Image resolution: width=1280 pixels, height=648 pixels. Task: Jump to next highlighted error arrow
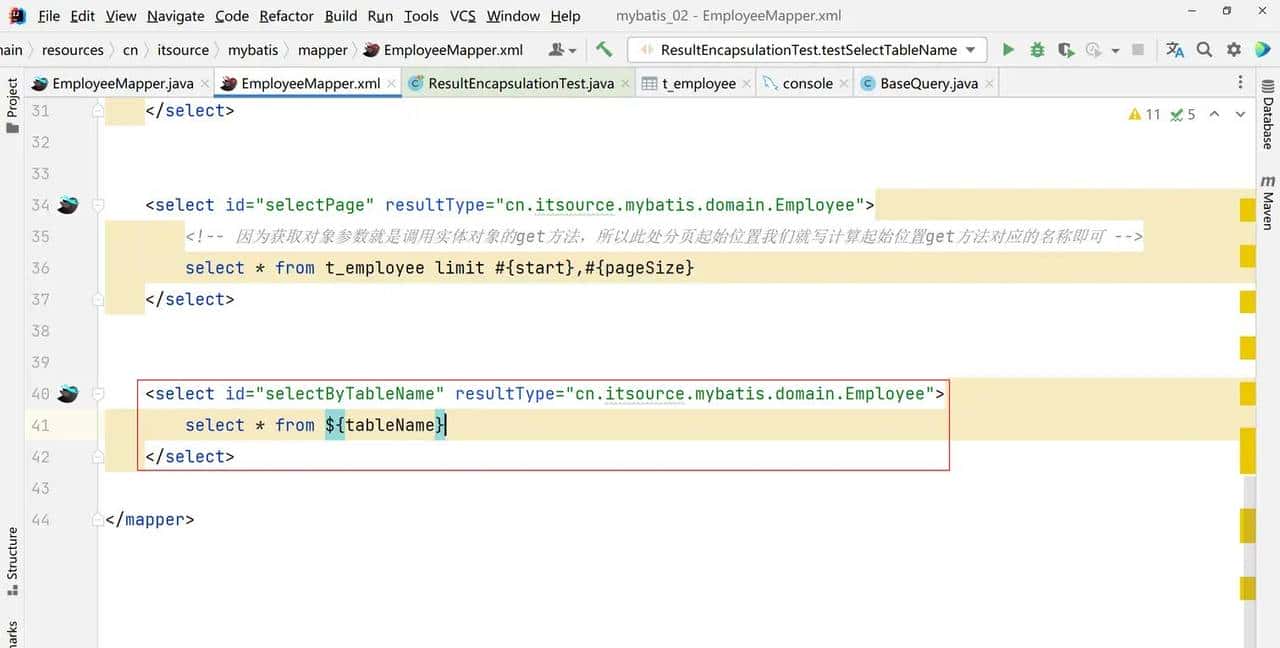1240,114
